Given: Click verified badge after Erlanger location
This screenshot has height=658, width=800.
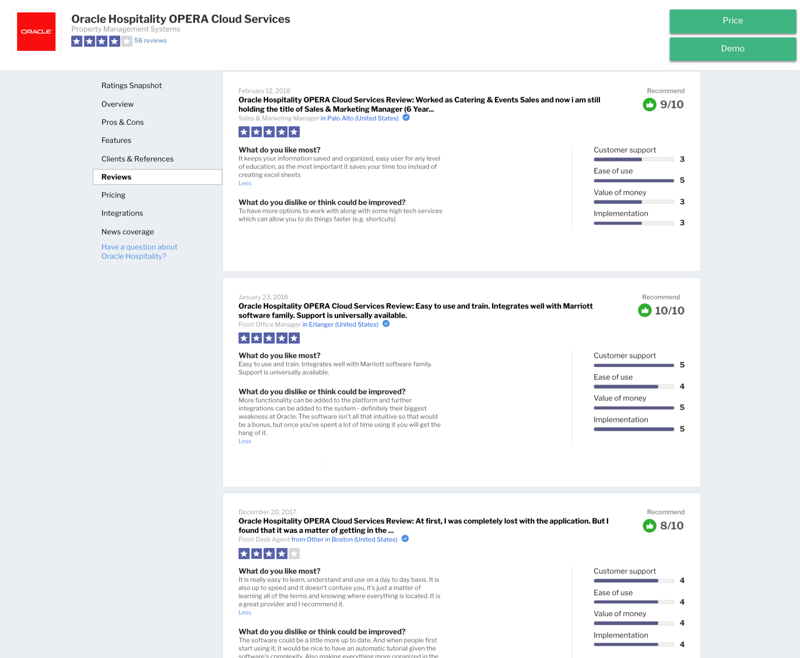Looking at the screenshot, I should (386, 324).
